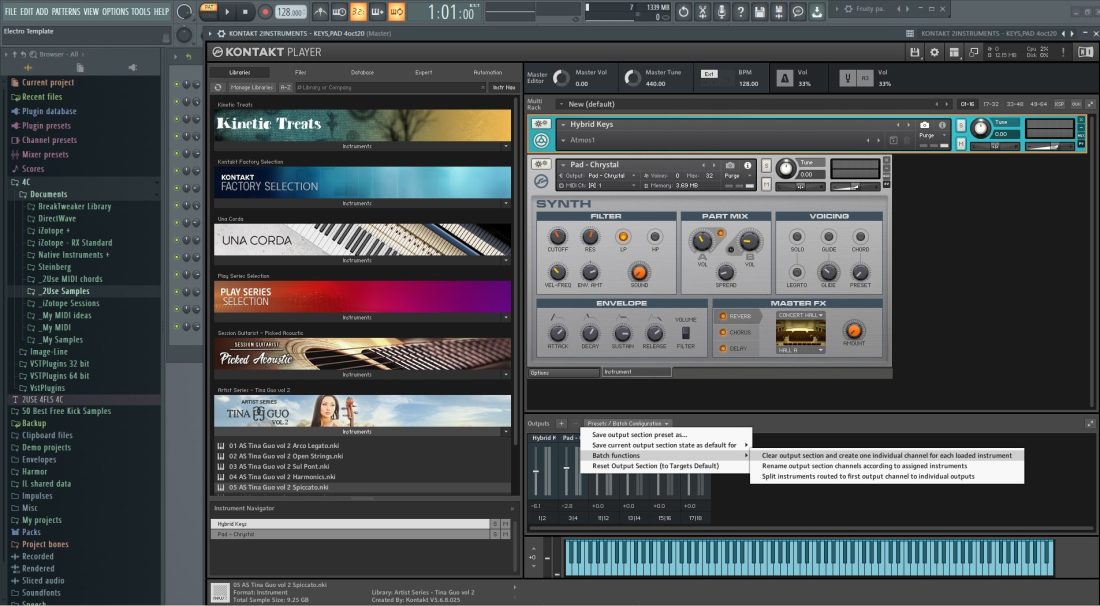Expand the Presets / Batch Configuration dropdown
Image resolution: width=1100 pixels, height=606 pixels.
(x=628, y=424)
